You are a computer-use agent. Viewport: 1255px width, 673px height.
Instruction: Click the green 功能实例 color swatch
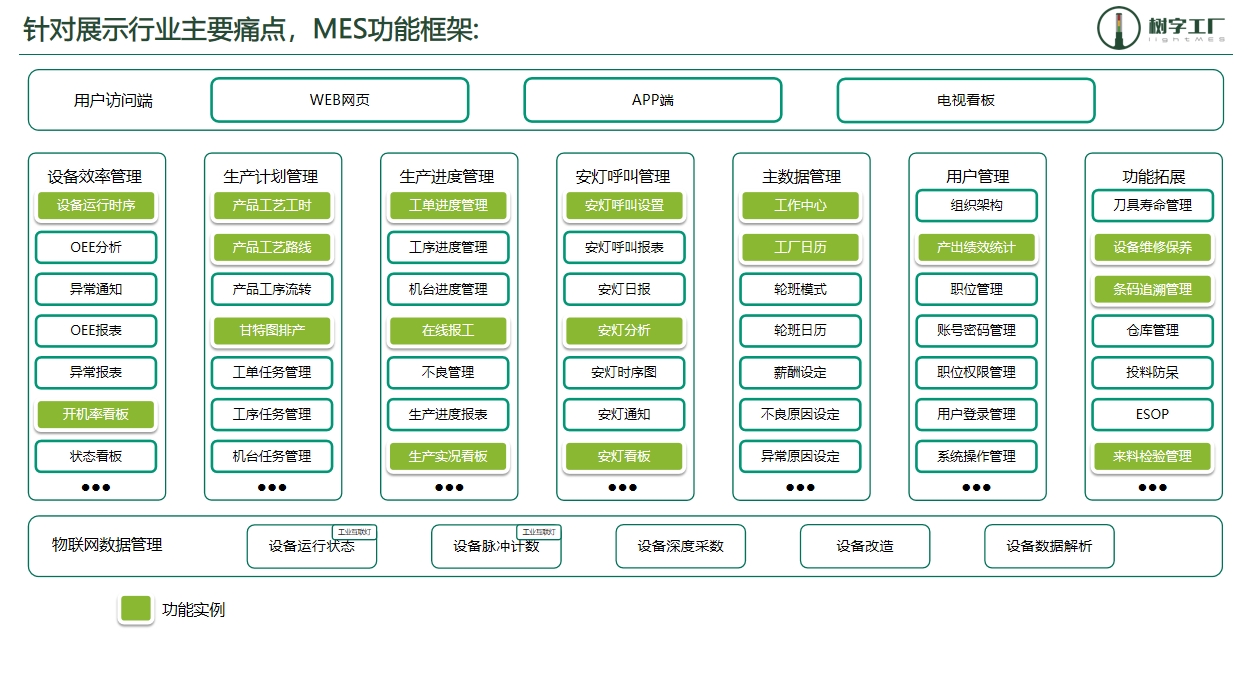pyautogui.click(x=136, y=607)
